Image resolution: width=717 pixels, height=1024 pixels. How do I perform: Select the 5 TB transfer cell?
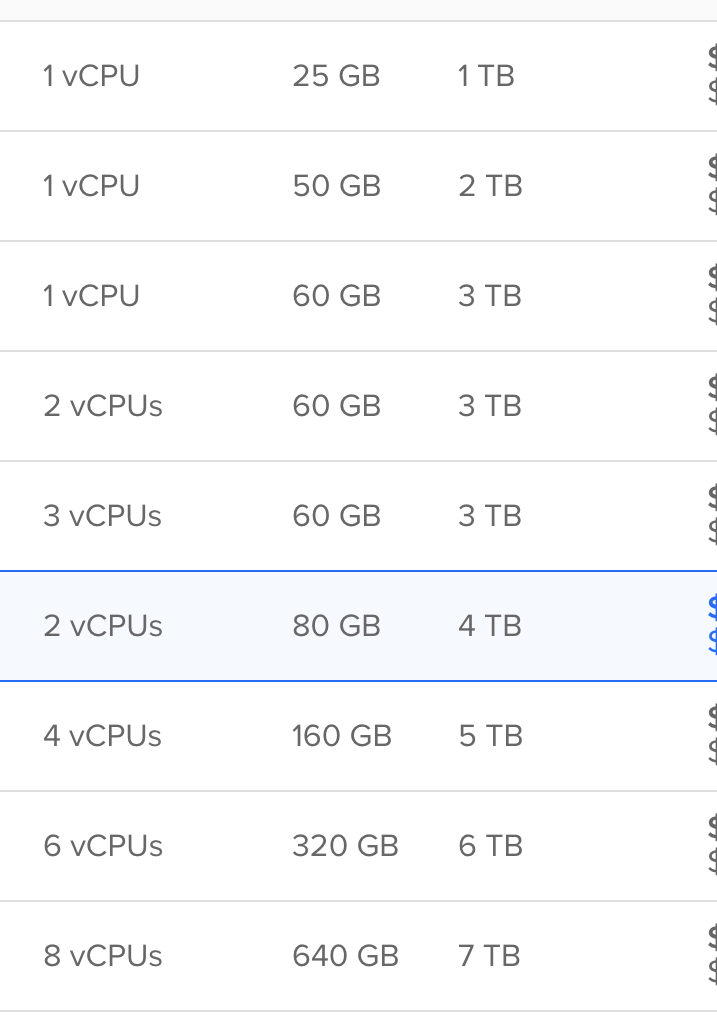(x=490, y=736)
